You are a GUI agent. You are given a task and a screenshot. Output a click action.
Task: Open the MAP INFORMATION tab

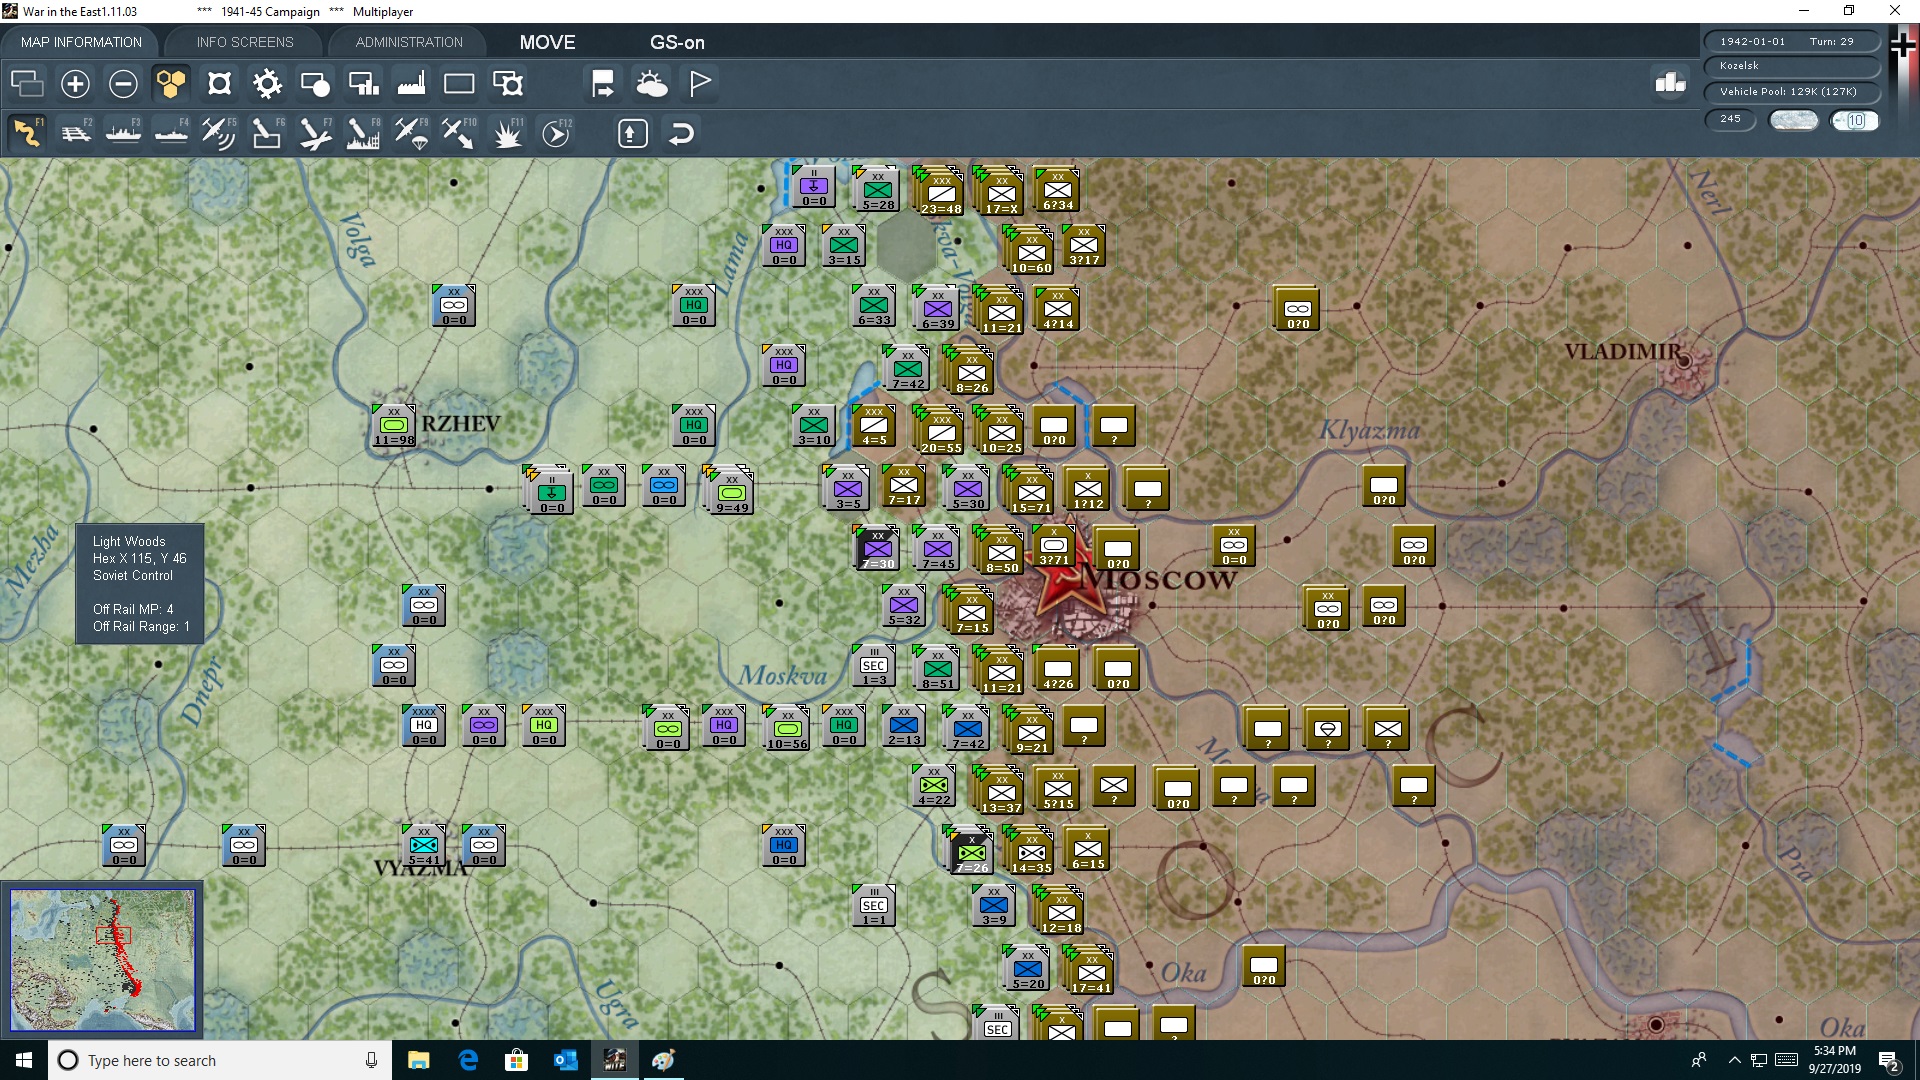click(x=81, y=42)
